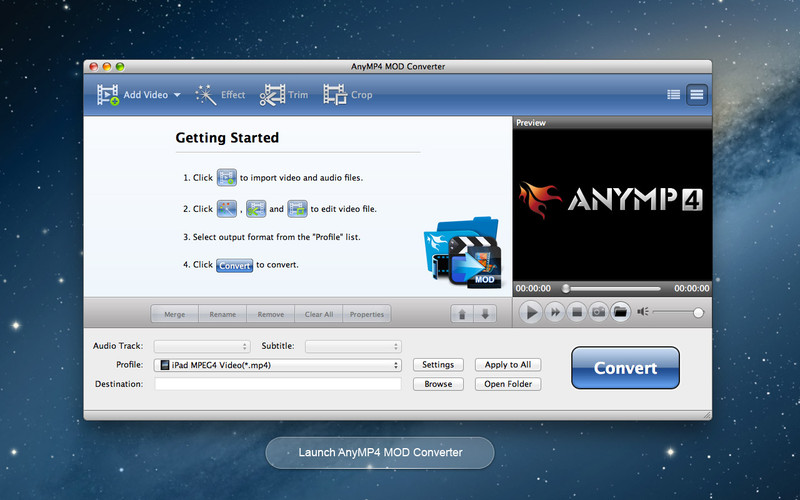Open the Audio Track dropdown
This screenshot has height=500, width=800.
202,346
